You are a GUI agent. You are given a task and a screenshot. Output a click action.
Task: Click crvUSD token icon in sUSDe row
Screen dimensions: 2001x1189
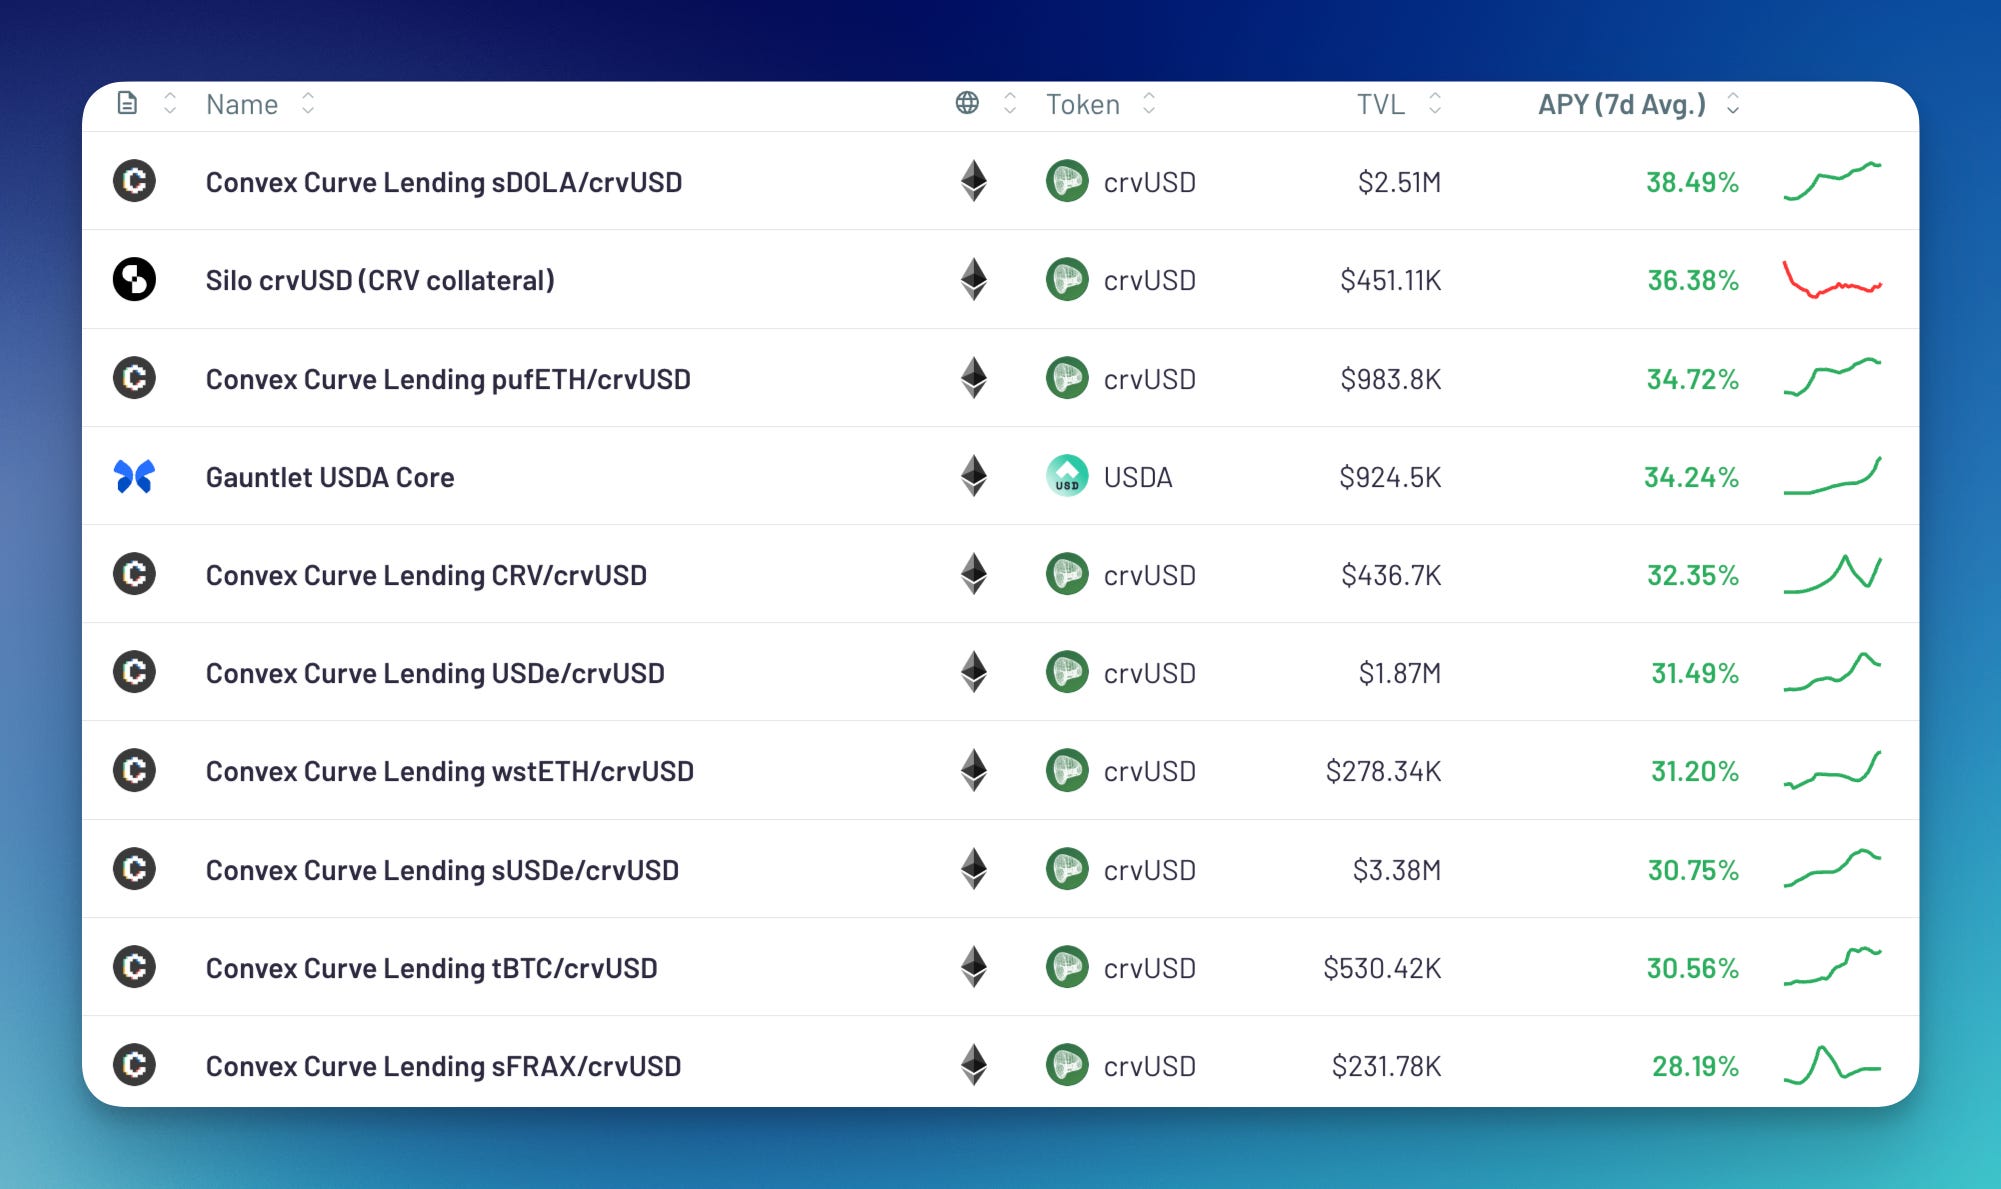point(1067,870)
